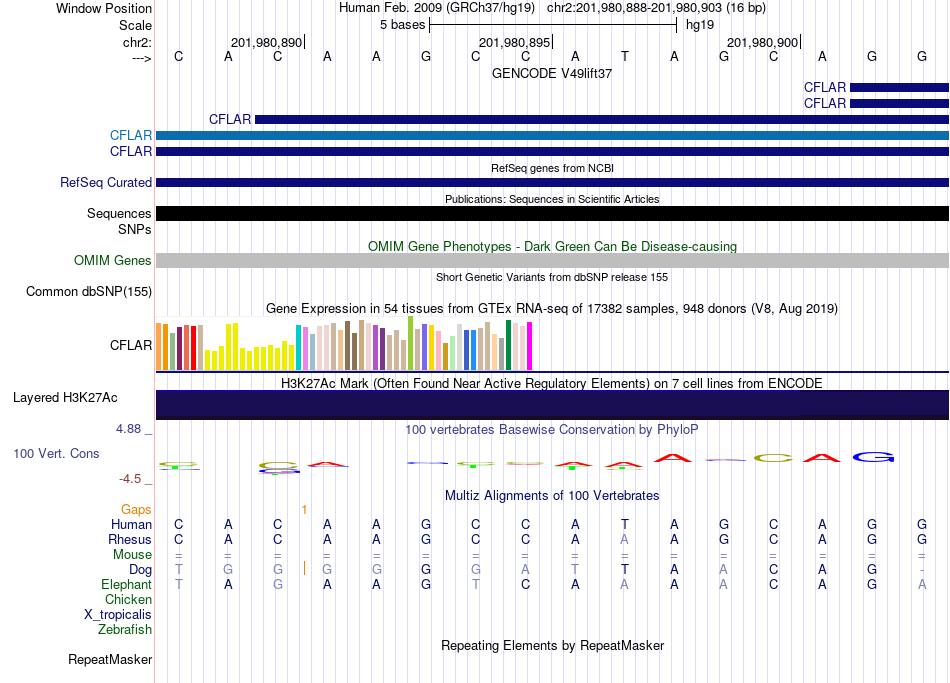Open '100 vertebrates Basewise Conservation by PhyloP' title
Screen dimensions: 950x683
[552, 430]
